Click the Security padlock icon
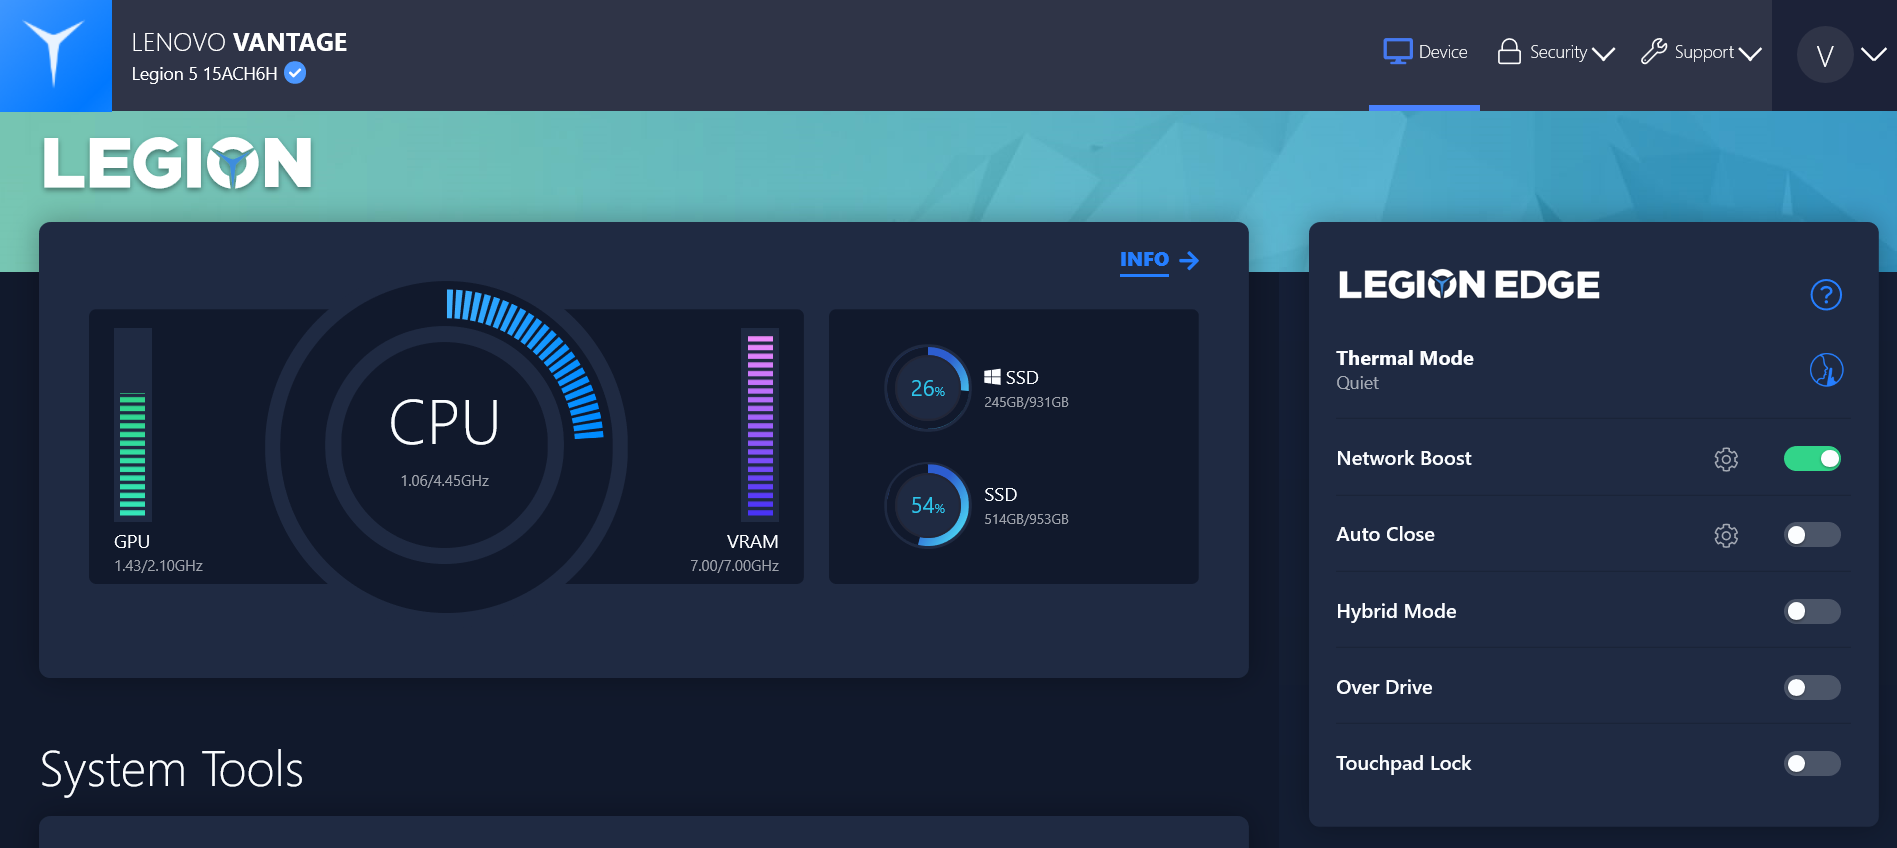The image size is (1897, 848). (x=1509, y=51)
